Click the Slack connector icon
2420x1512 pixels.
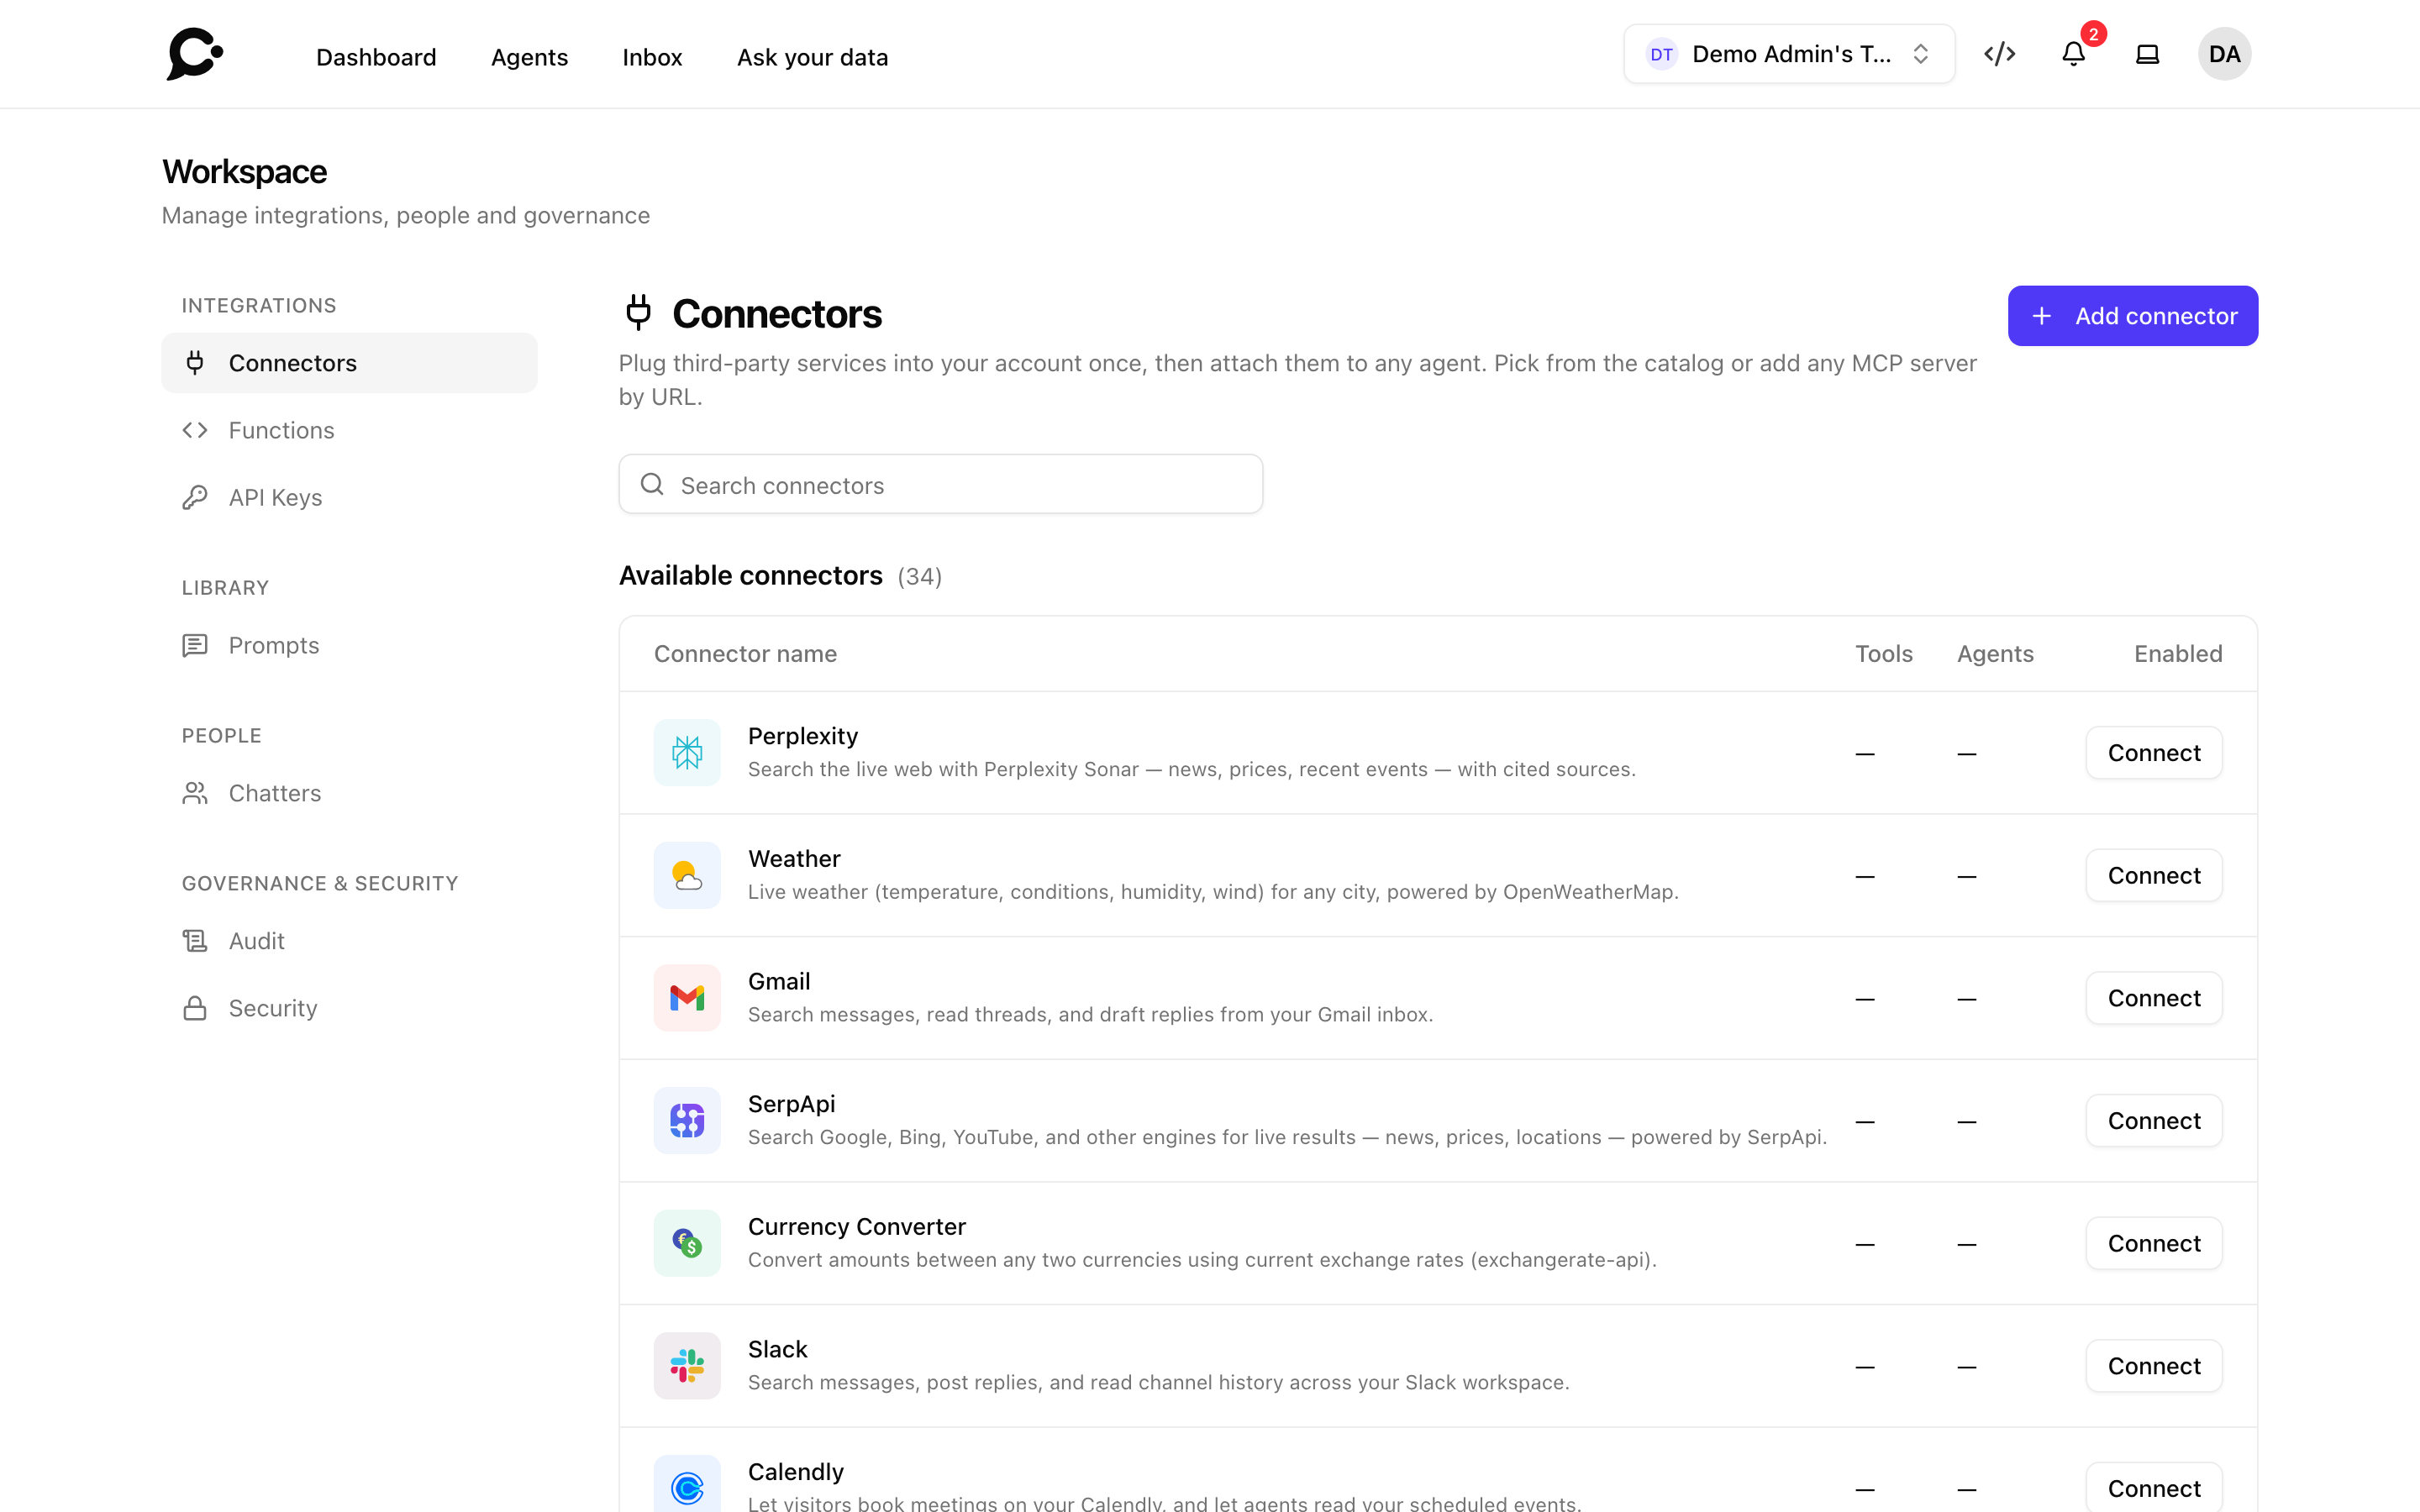(x=687, y=1365)
